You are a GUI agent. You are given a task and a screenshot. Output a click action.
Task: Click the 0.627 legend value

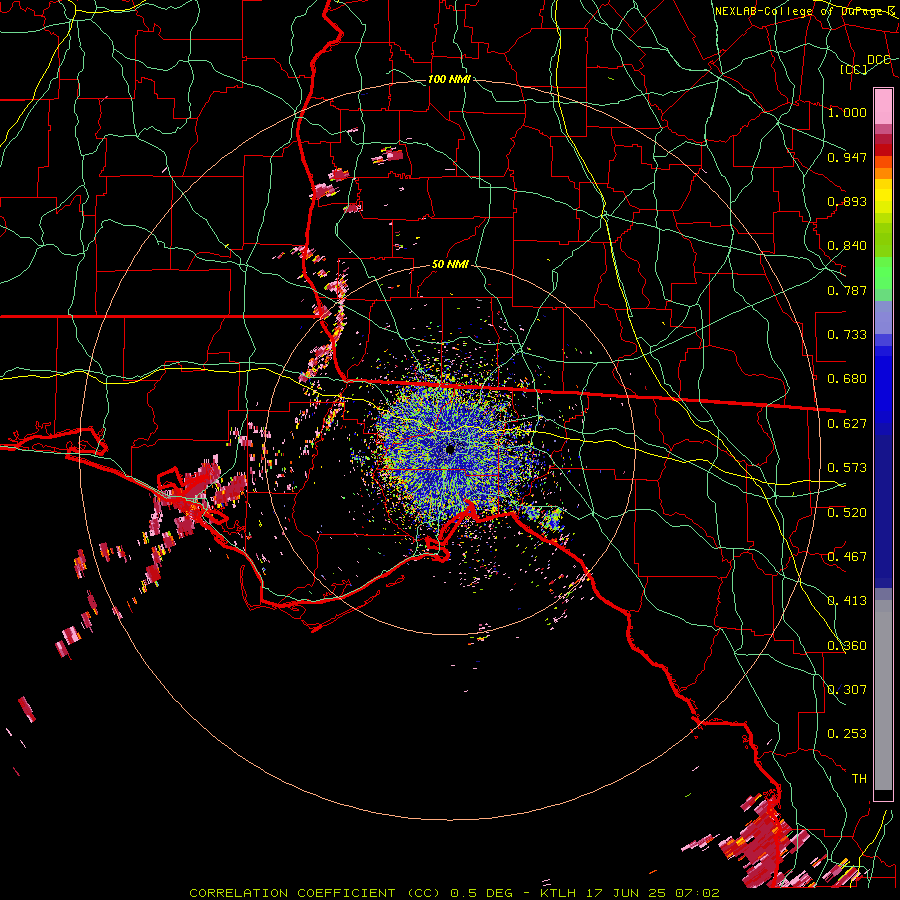point(847,424)
